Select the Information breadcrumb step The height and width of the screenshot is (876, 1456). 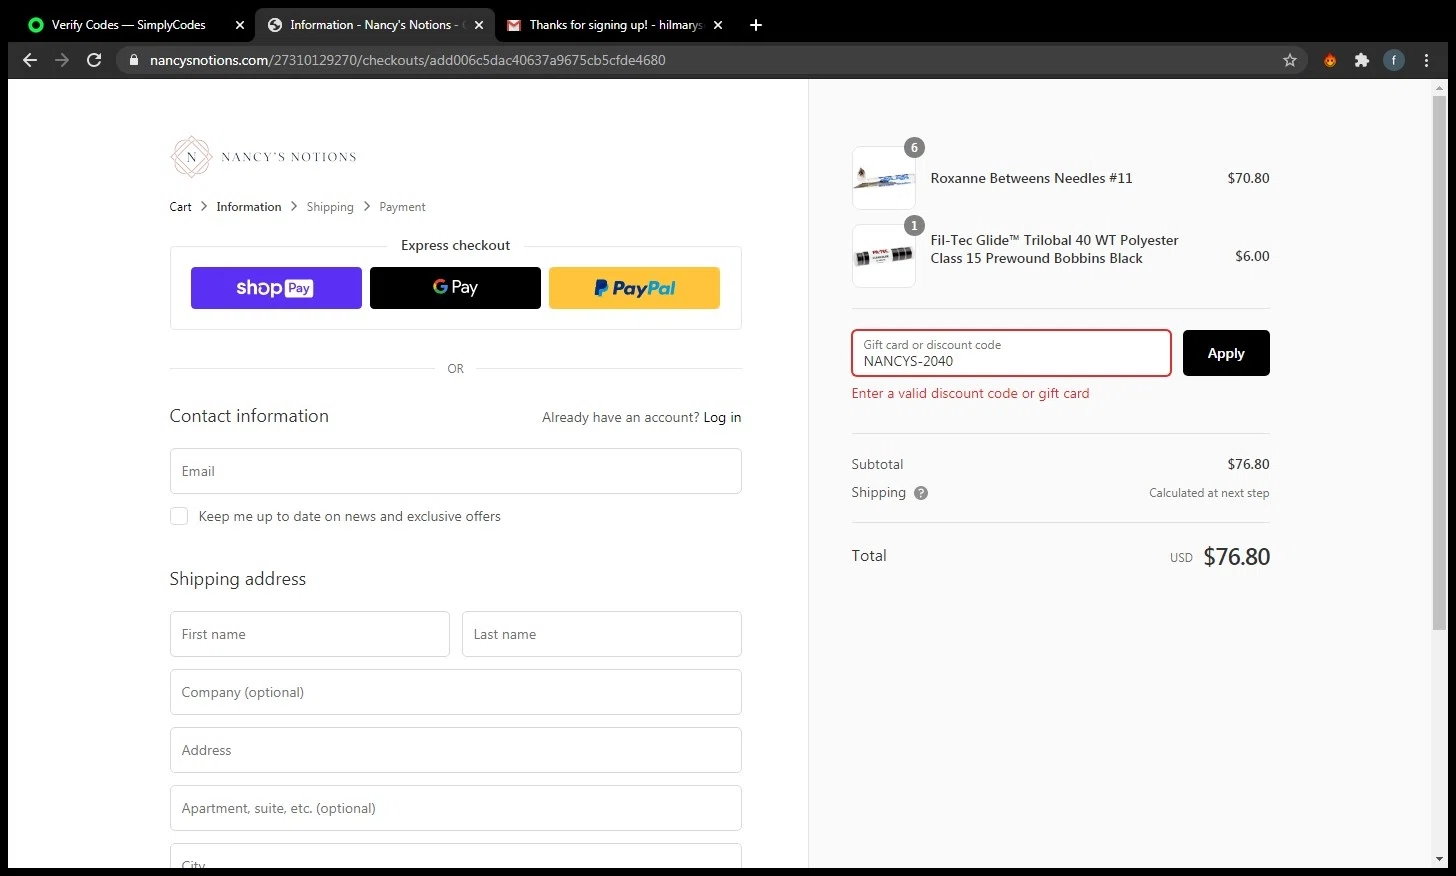(249, 207)
